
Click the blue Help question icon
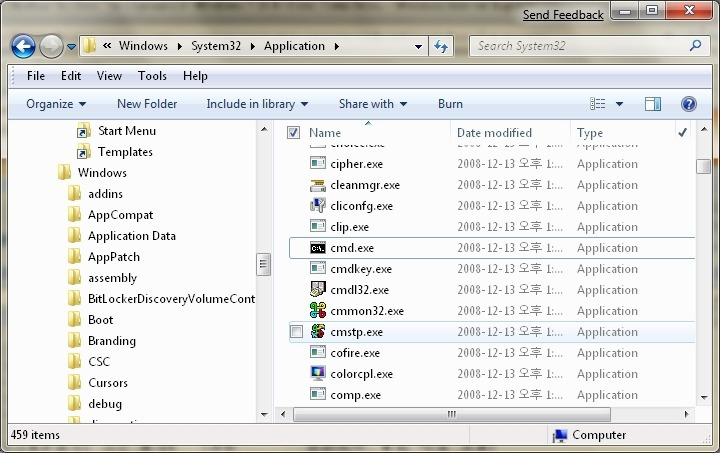[688, 104]
